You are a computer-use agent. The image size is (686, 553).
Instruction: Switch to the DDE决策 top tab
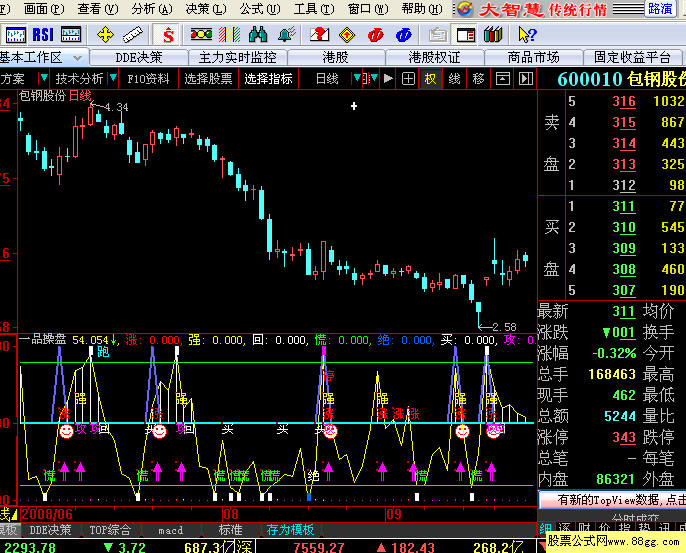tap(139, 57)
